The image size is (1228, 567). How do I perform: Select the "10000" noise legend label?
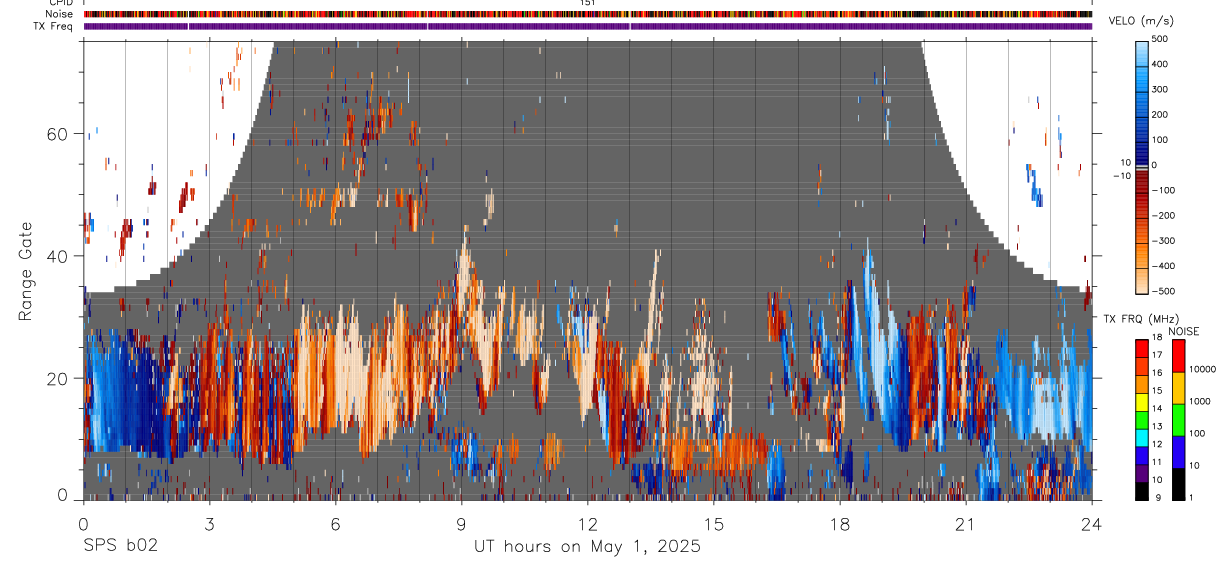point(1204,369)
